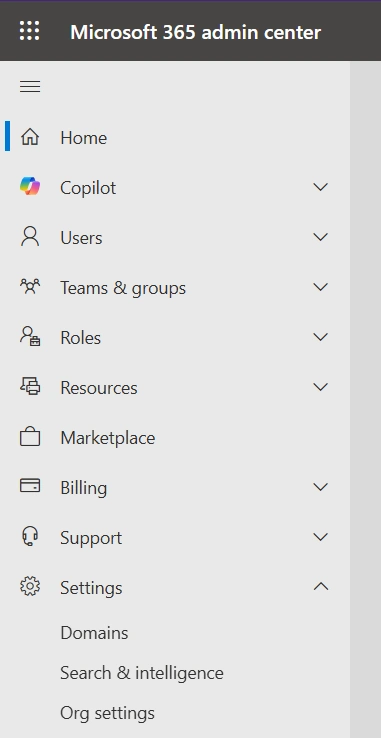Expand the Resources chevron
The width and height of the screenshot is (381, 738).
(320, 387)
